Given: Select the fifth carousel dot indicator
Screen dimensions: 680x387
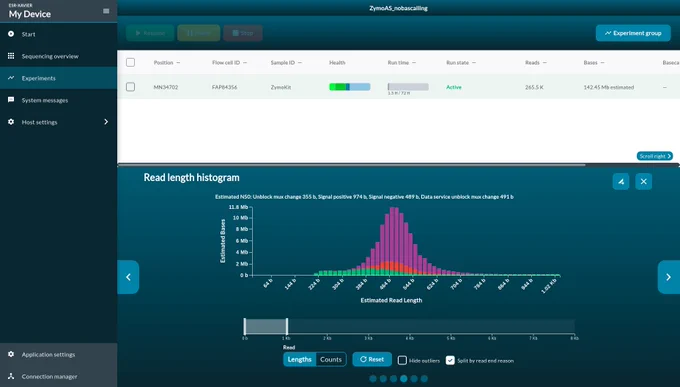Looking at the screenshot, I should [414, 379].
